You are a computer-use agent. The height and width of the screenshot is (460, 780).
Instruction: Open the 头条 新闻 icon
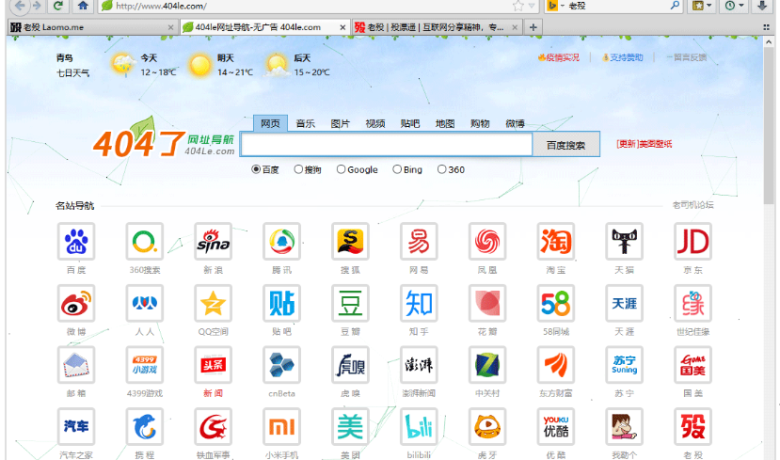point(213,365)
